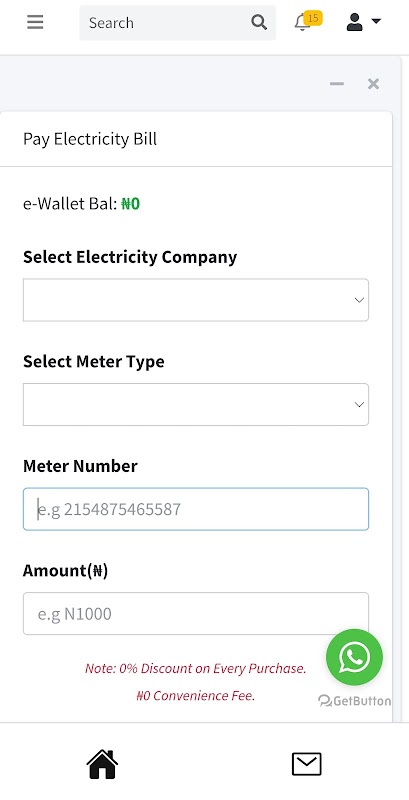Open the Select Electricity Company dropdown
This screenshot has height=800, width=409.
tap(196, 300)
